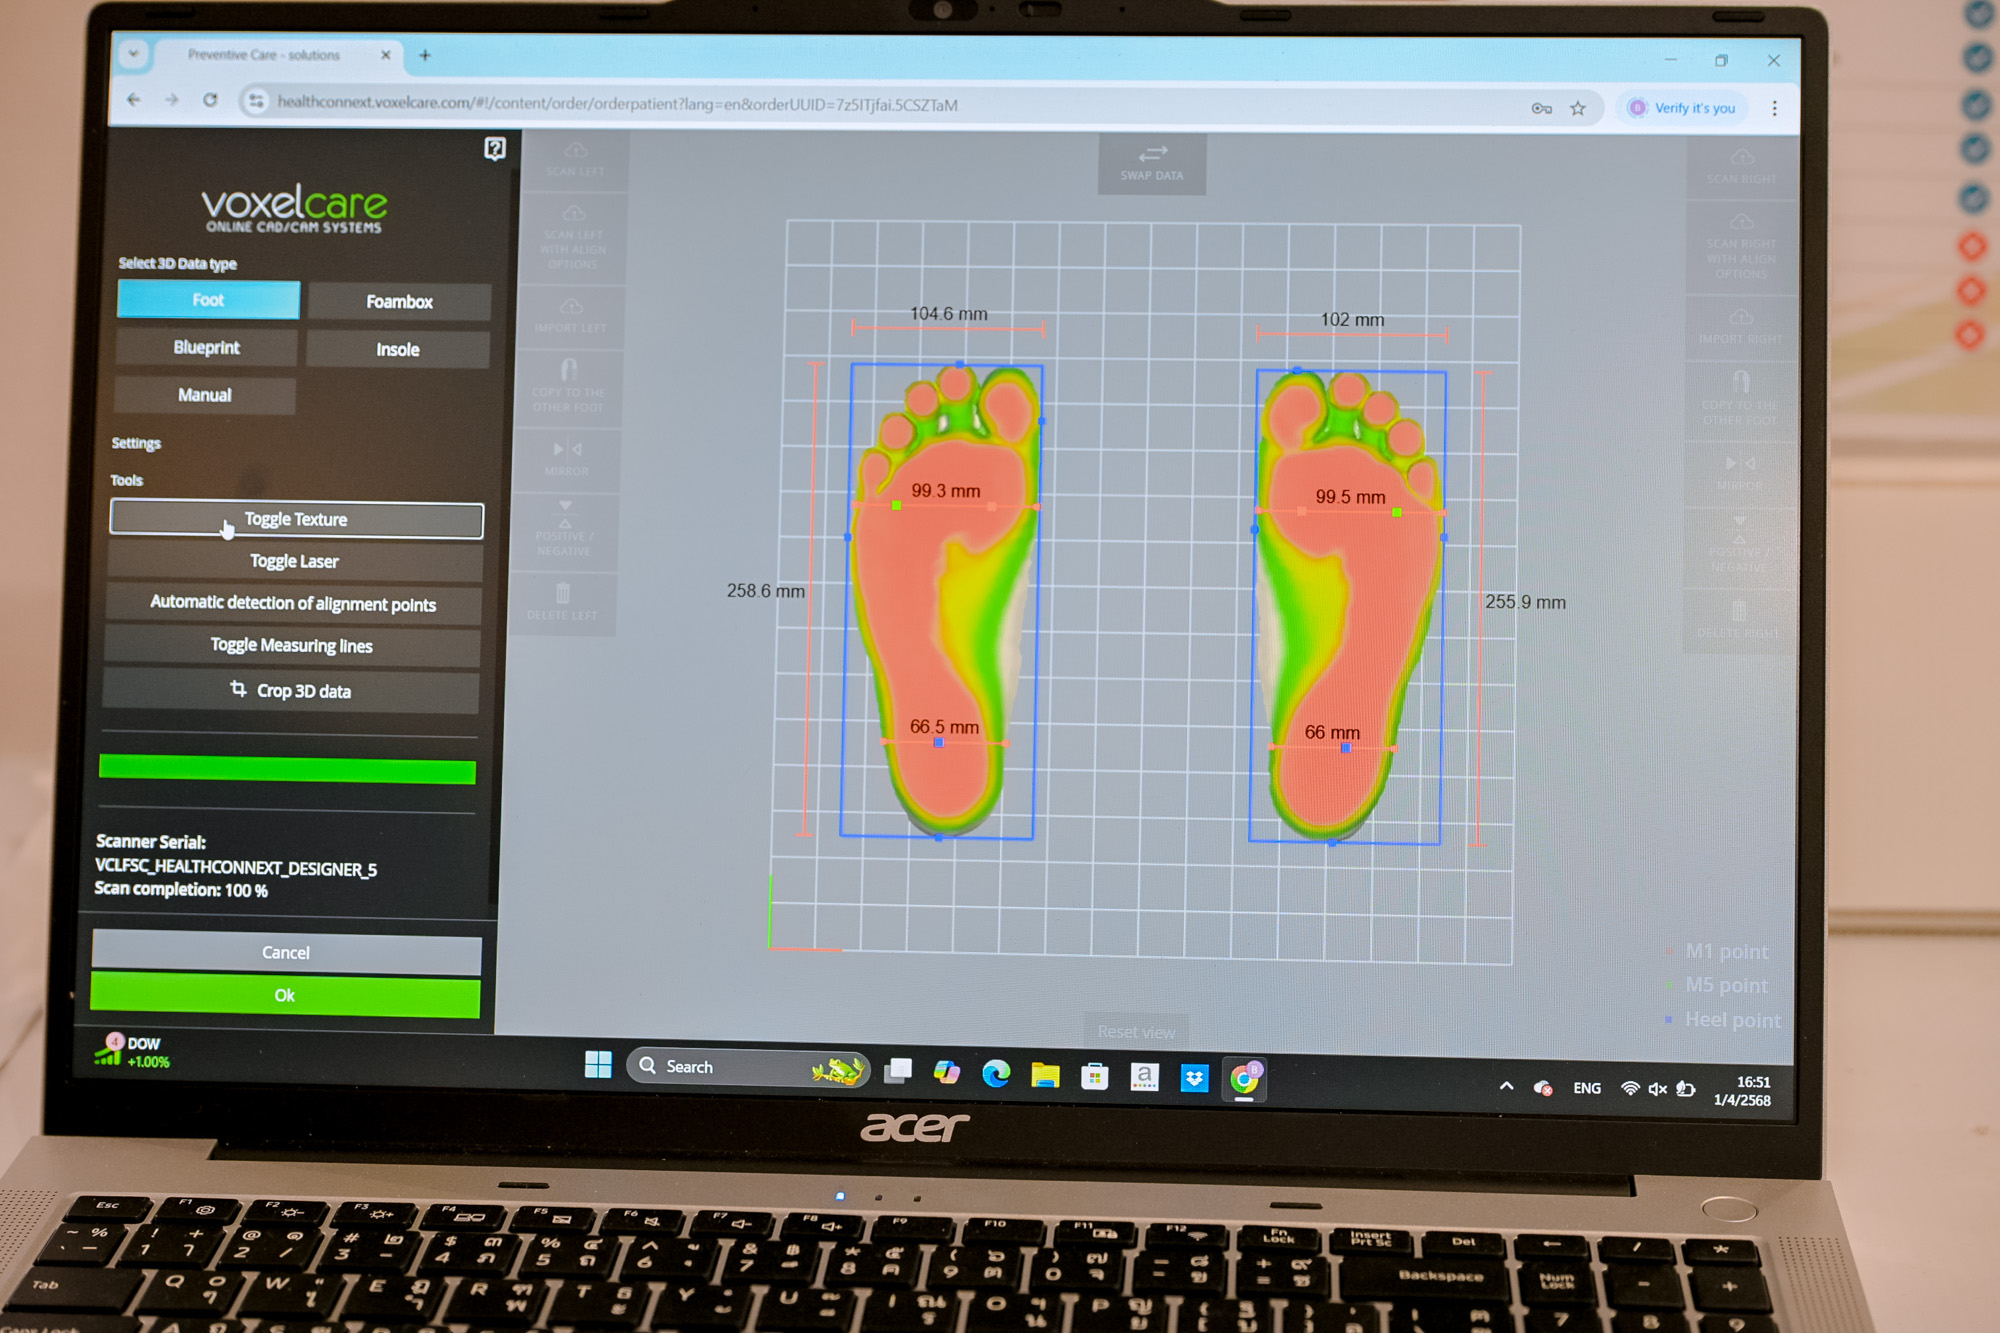
Task: Click the left Mirror icon
Action: [x=567, y=449]
